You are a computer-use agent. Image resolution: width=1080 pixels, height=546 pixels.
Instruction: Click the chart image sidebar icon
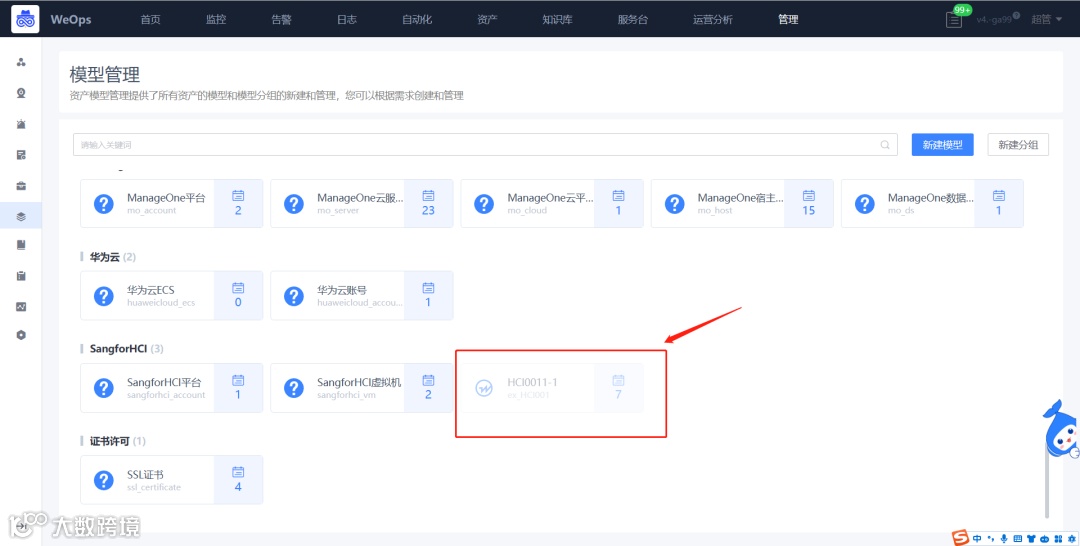click(x=21, y=306)
